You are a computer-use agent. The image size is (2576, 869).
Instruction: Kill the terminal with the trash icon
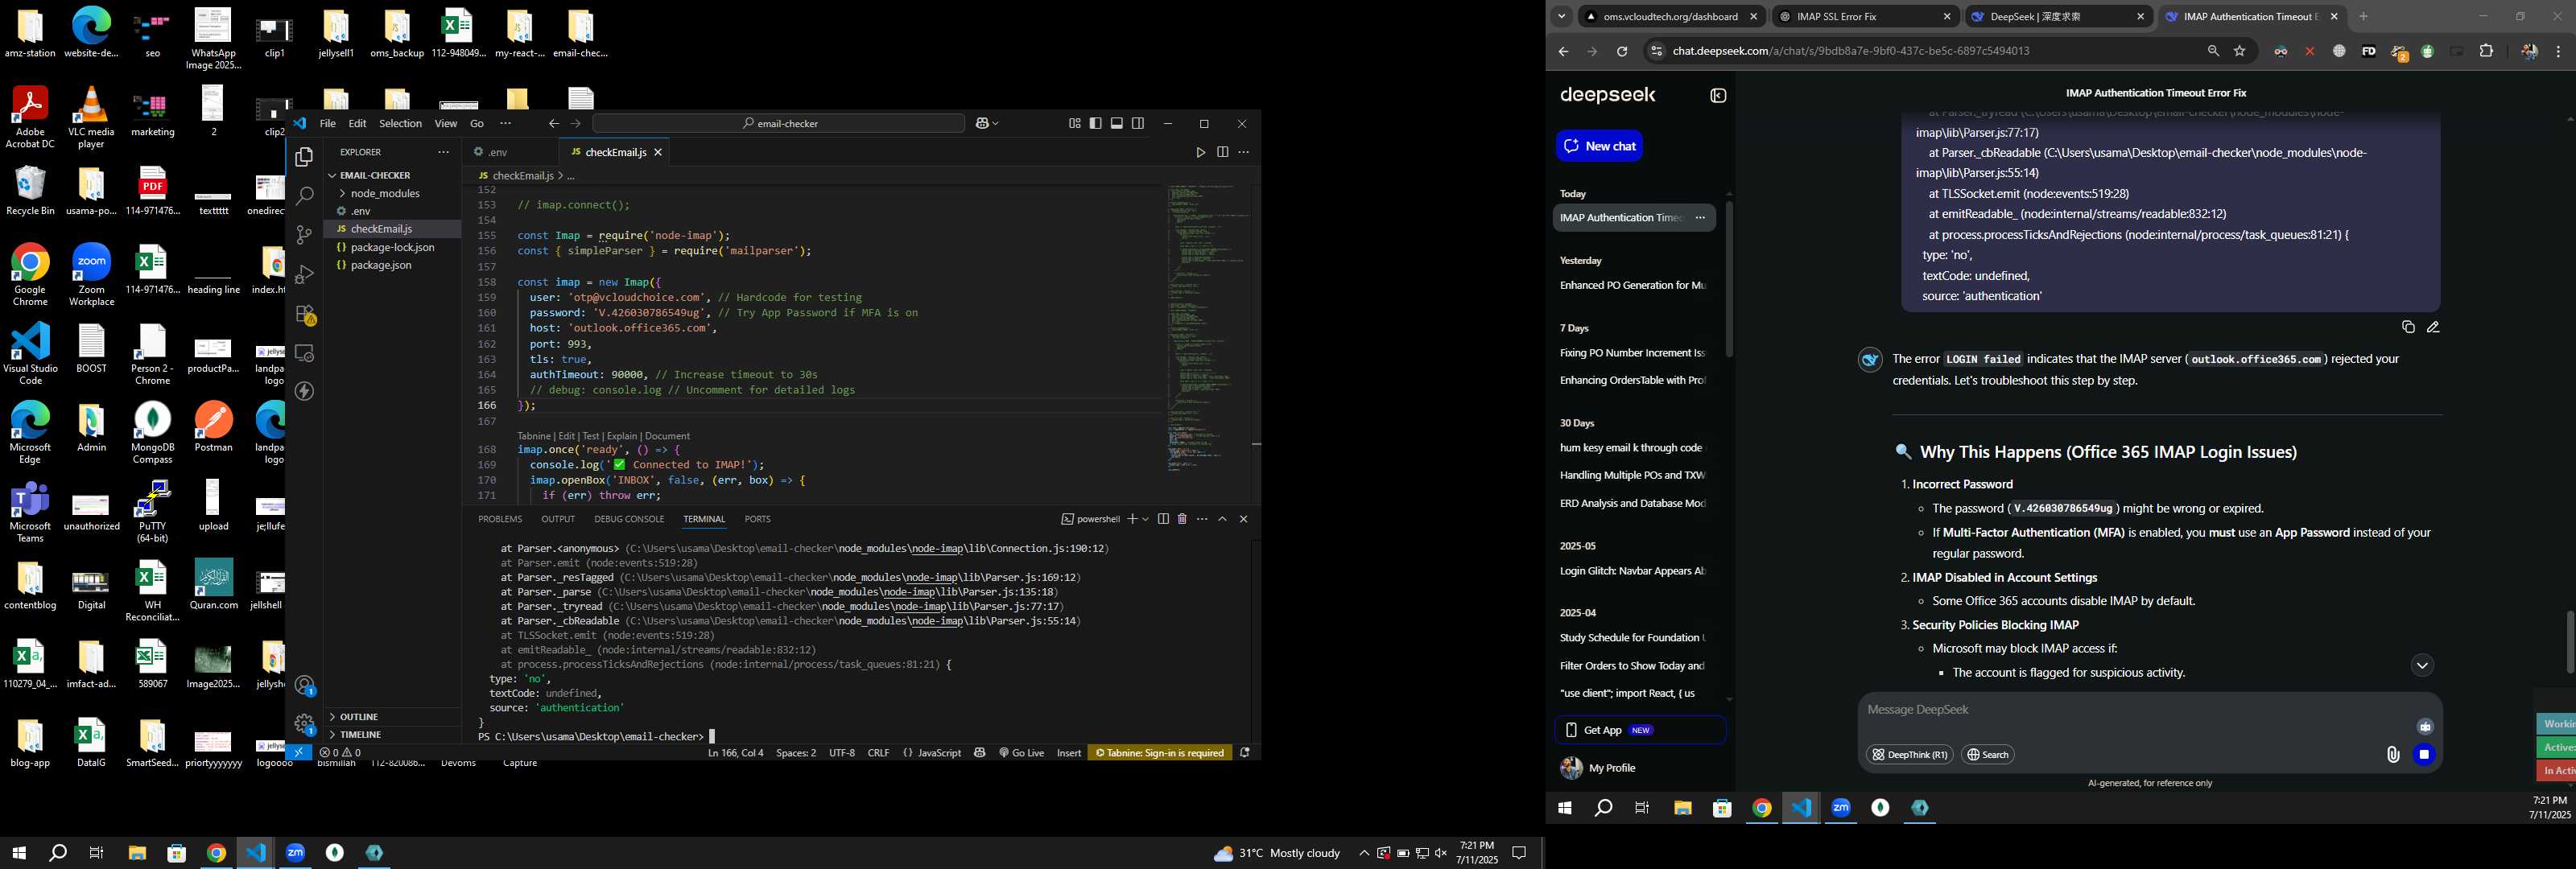pos(1182,519)
